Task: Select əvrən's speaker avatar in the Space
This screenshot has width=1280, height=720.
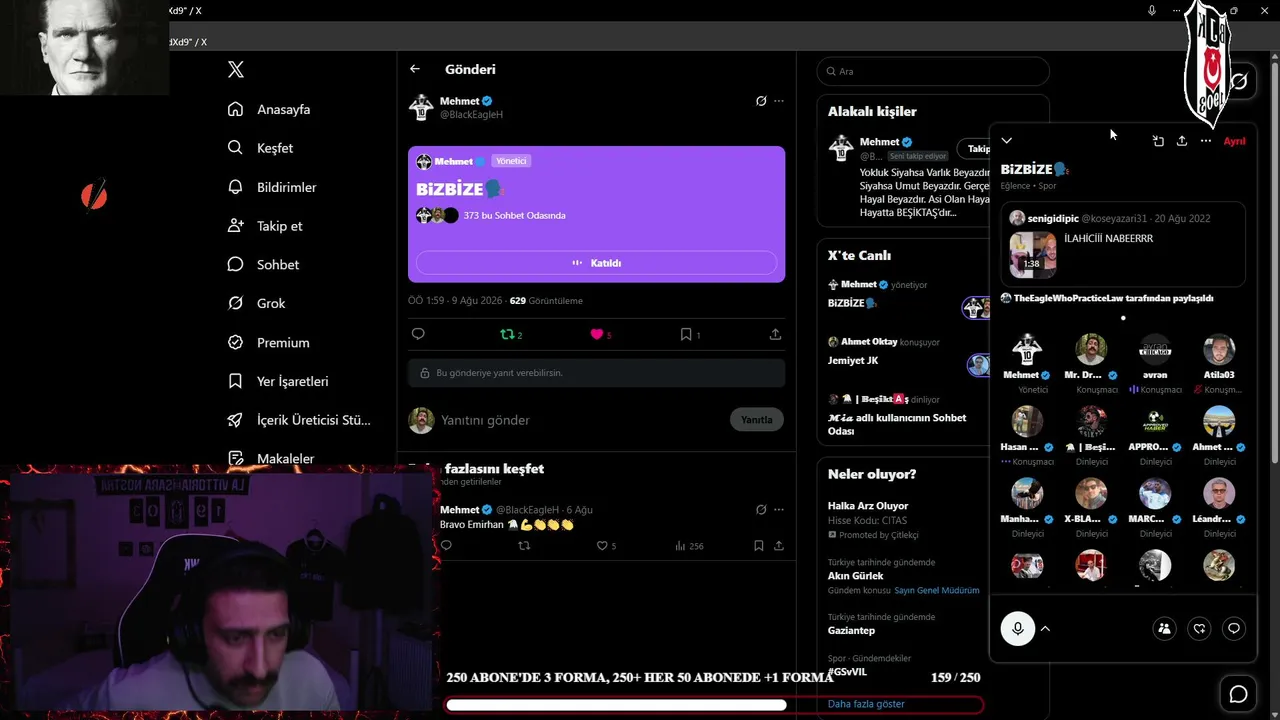Action: [x=1155, y=350]
